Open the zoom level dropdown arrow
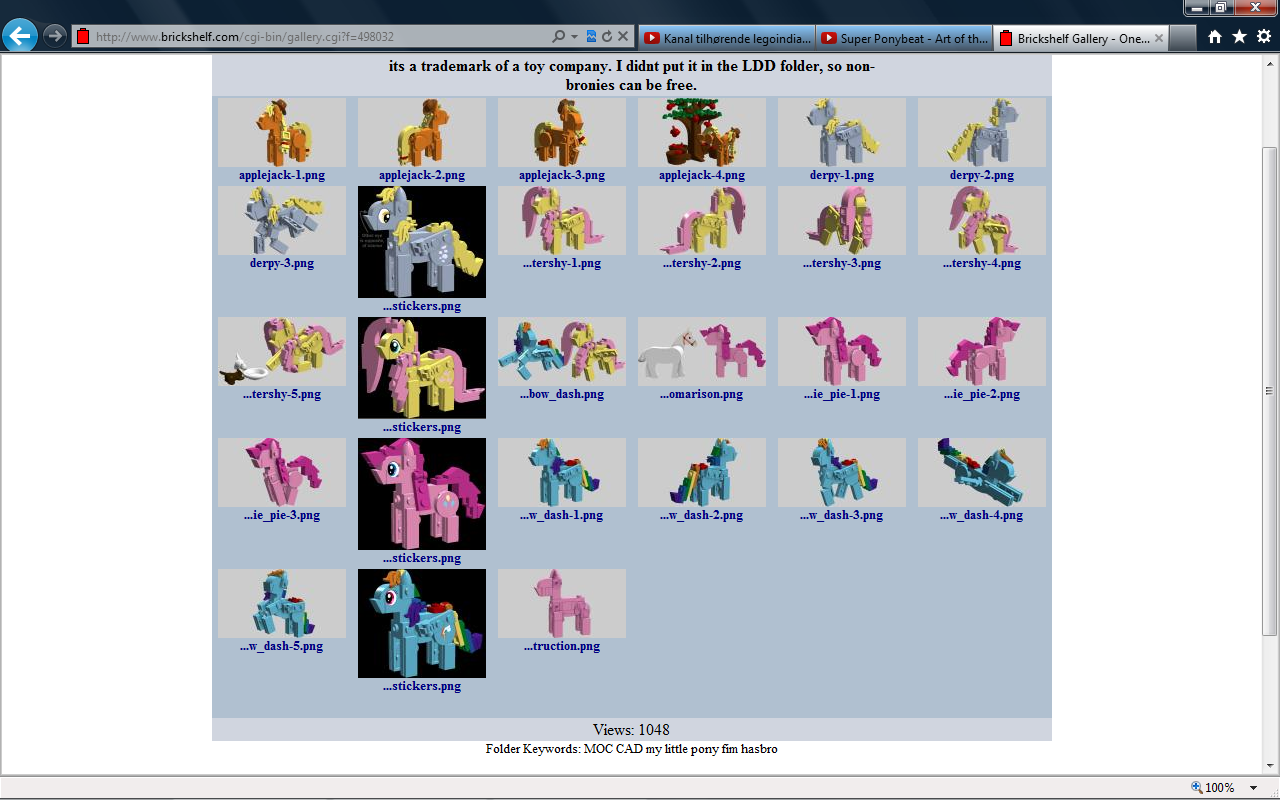The height and width of the screenshot is (800, 1280). pyautogui.click(x=1254, y=788)
